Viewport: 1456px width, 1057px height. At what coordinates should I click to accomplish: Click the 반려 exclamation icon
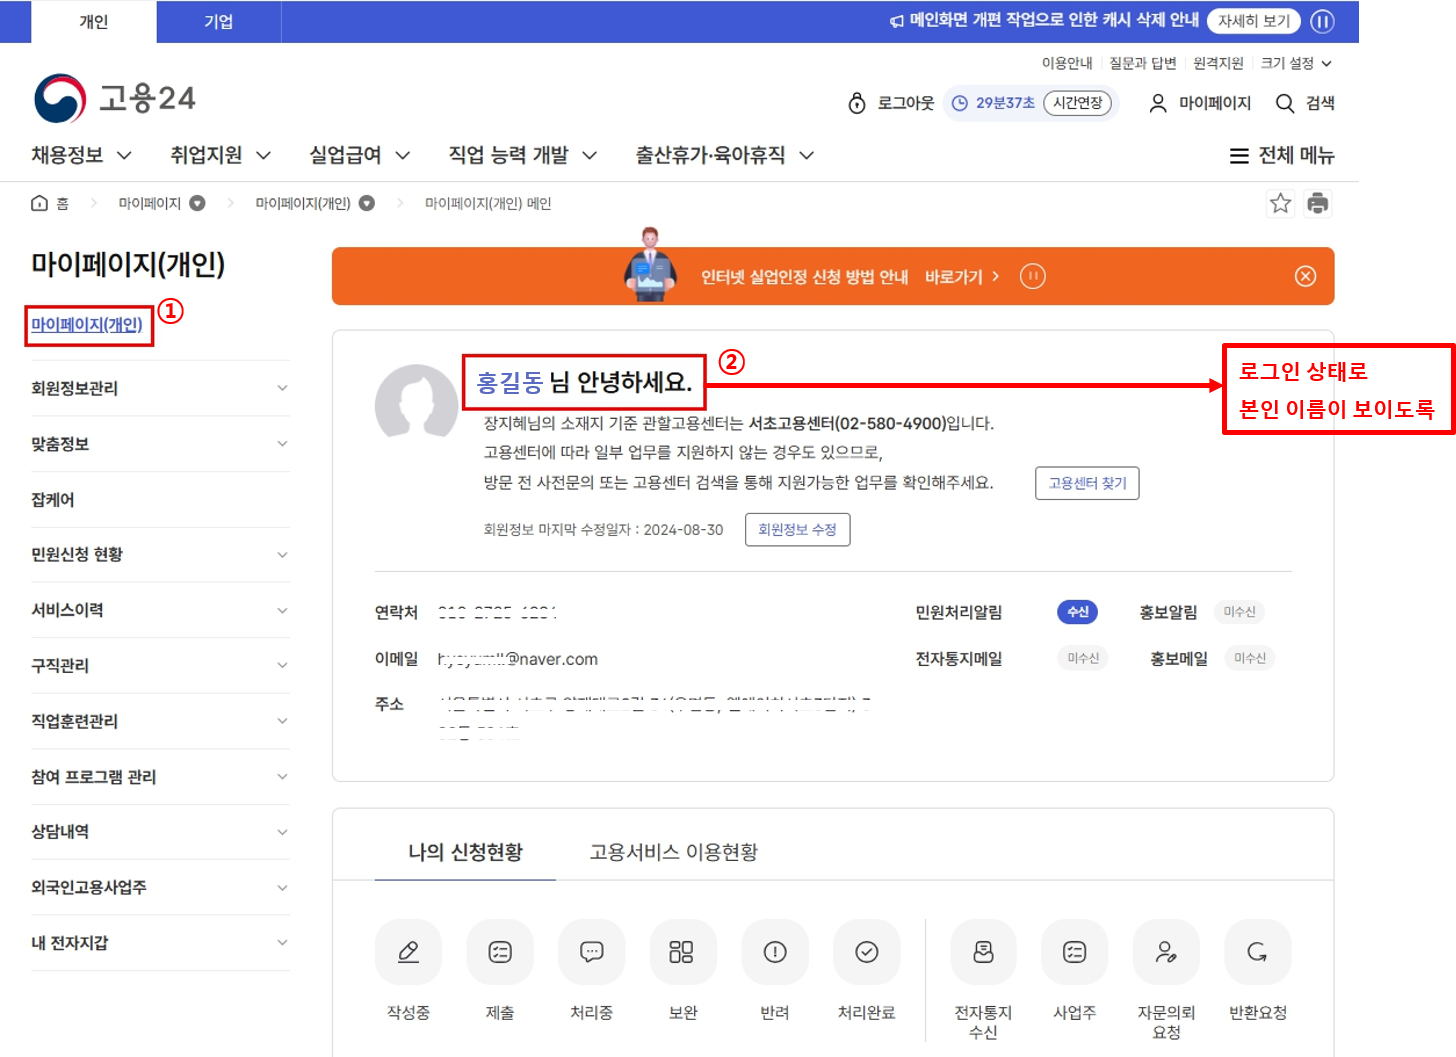(775, 952)
